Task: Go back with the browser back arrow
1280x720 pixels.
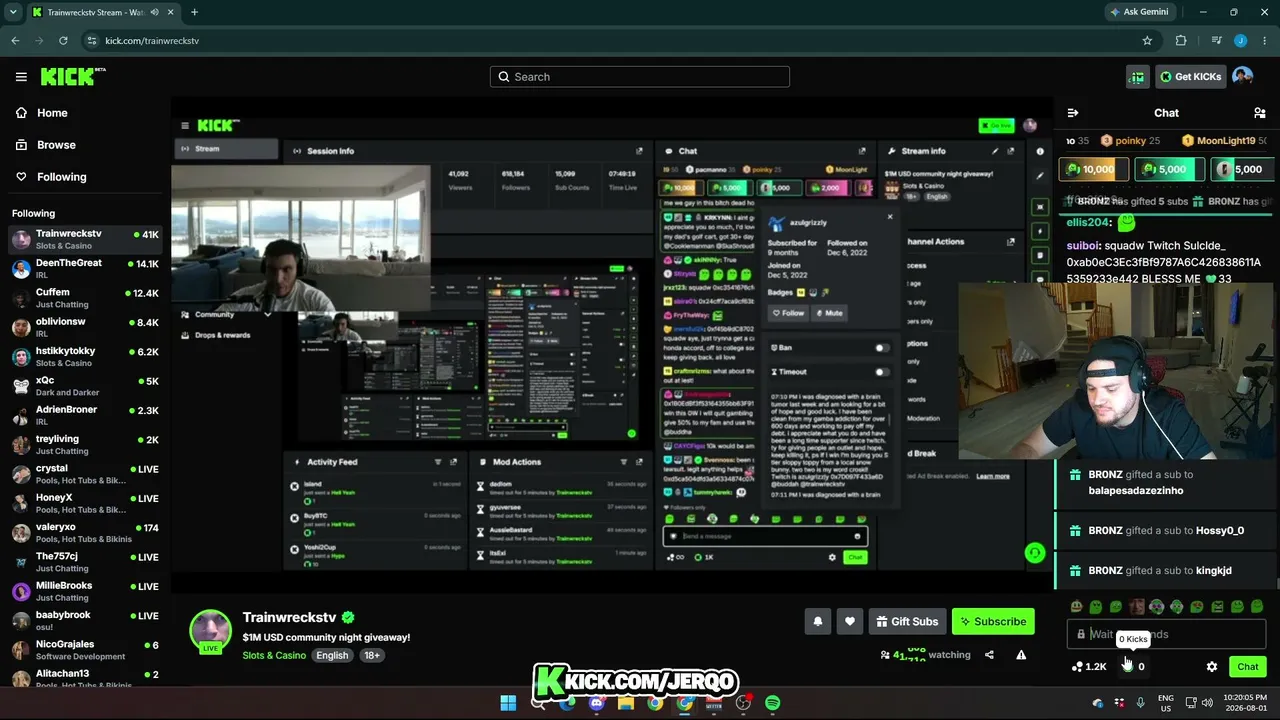Action: [15, 40]
